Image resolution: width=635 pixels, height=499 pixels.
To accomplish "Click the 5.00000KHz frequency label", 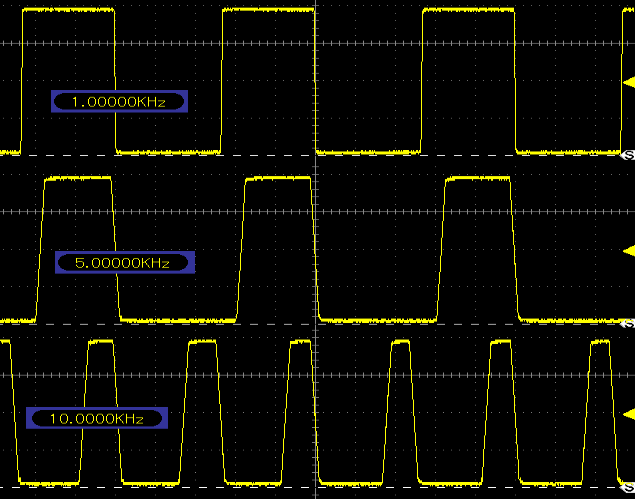I will [x=124, y=263].
